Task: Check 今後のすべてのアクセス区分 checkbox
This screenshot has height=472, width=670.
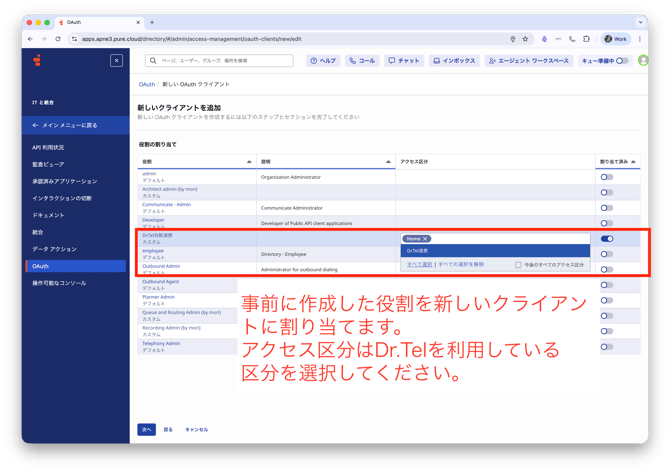Action: point(518,265)
